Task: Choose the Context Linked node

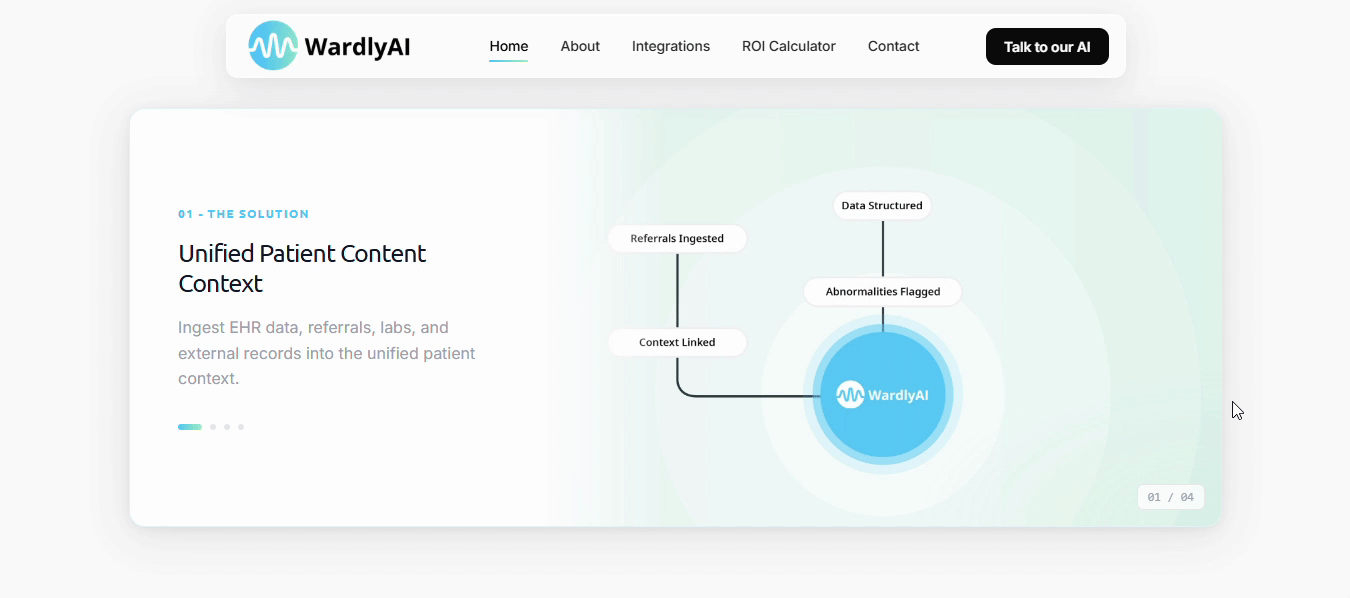Action: [677, 342]
